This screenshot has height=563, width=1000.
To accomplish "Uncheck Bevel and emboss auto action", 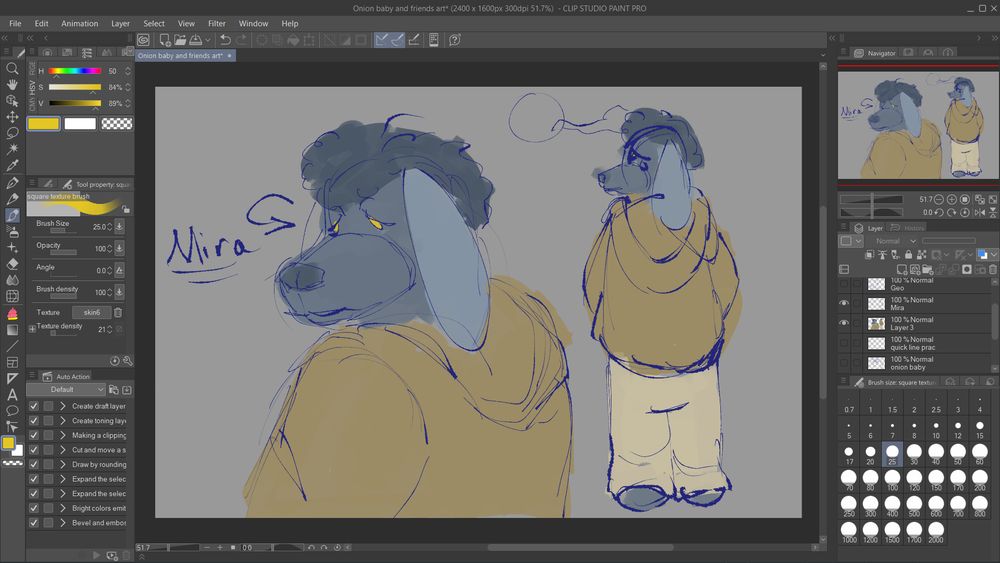I will click(34, 523).
